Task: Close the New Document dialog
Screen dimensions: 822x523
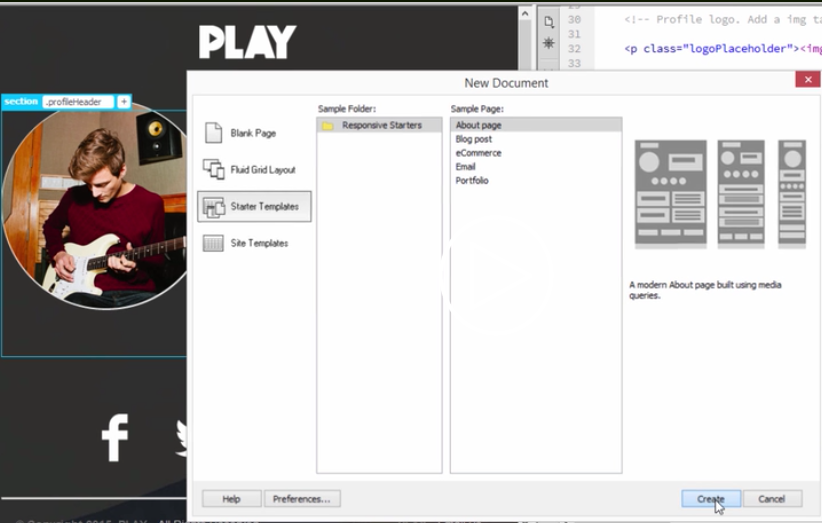Action: [807, 80]
